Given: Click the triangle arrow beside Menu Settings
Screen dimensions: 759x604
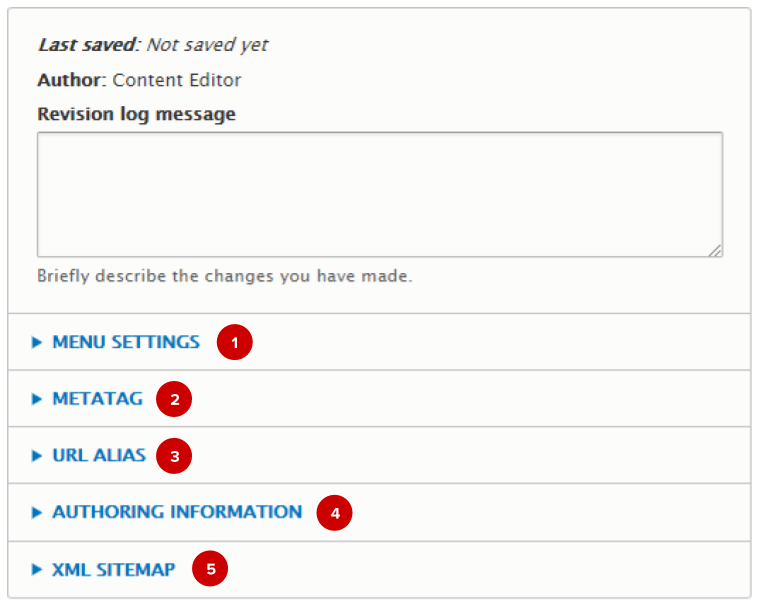Looking at the screenshot, I should tap(37, 342).
